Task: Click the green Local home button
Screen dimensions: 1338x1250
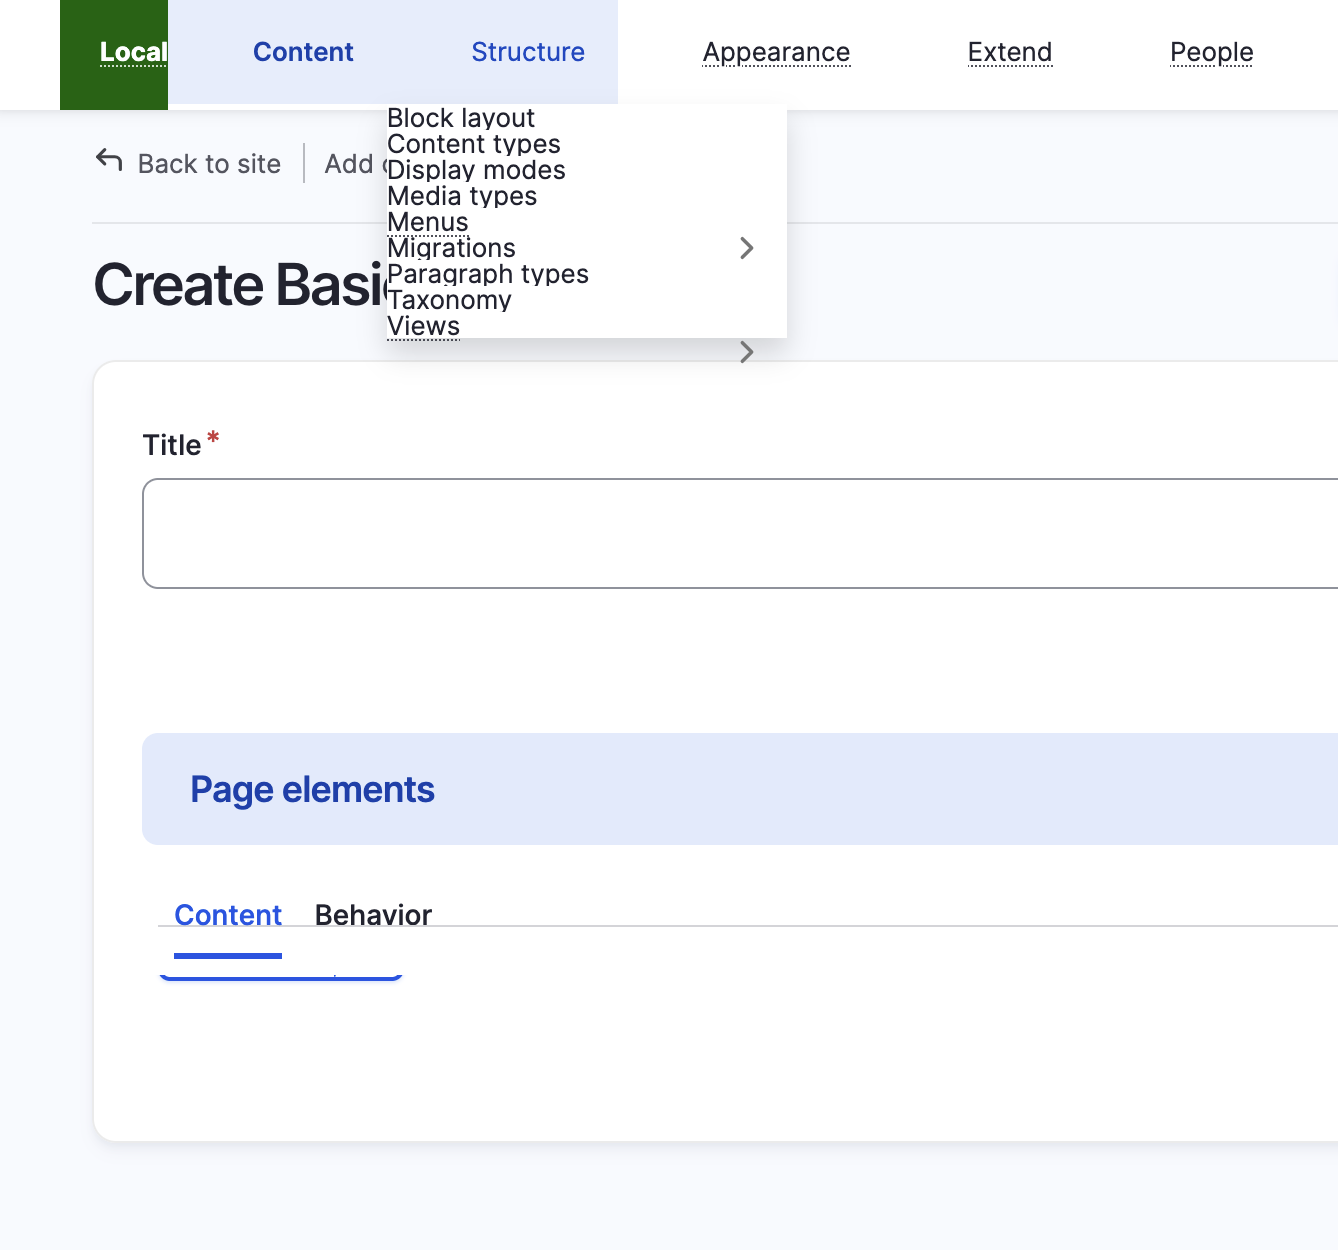Action: [x=113, y=52]
